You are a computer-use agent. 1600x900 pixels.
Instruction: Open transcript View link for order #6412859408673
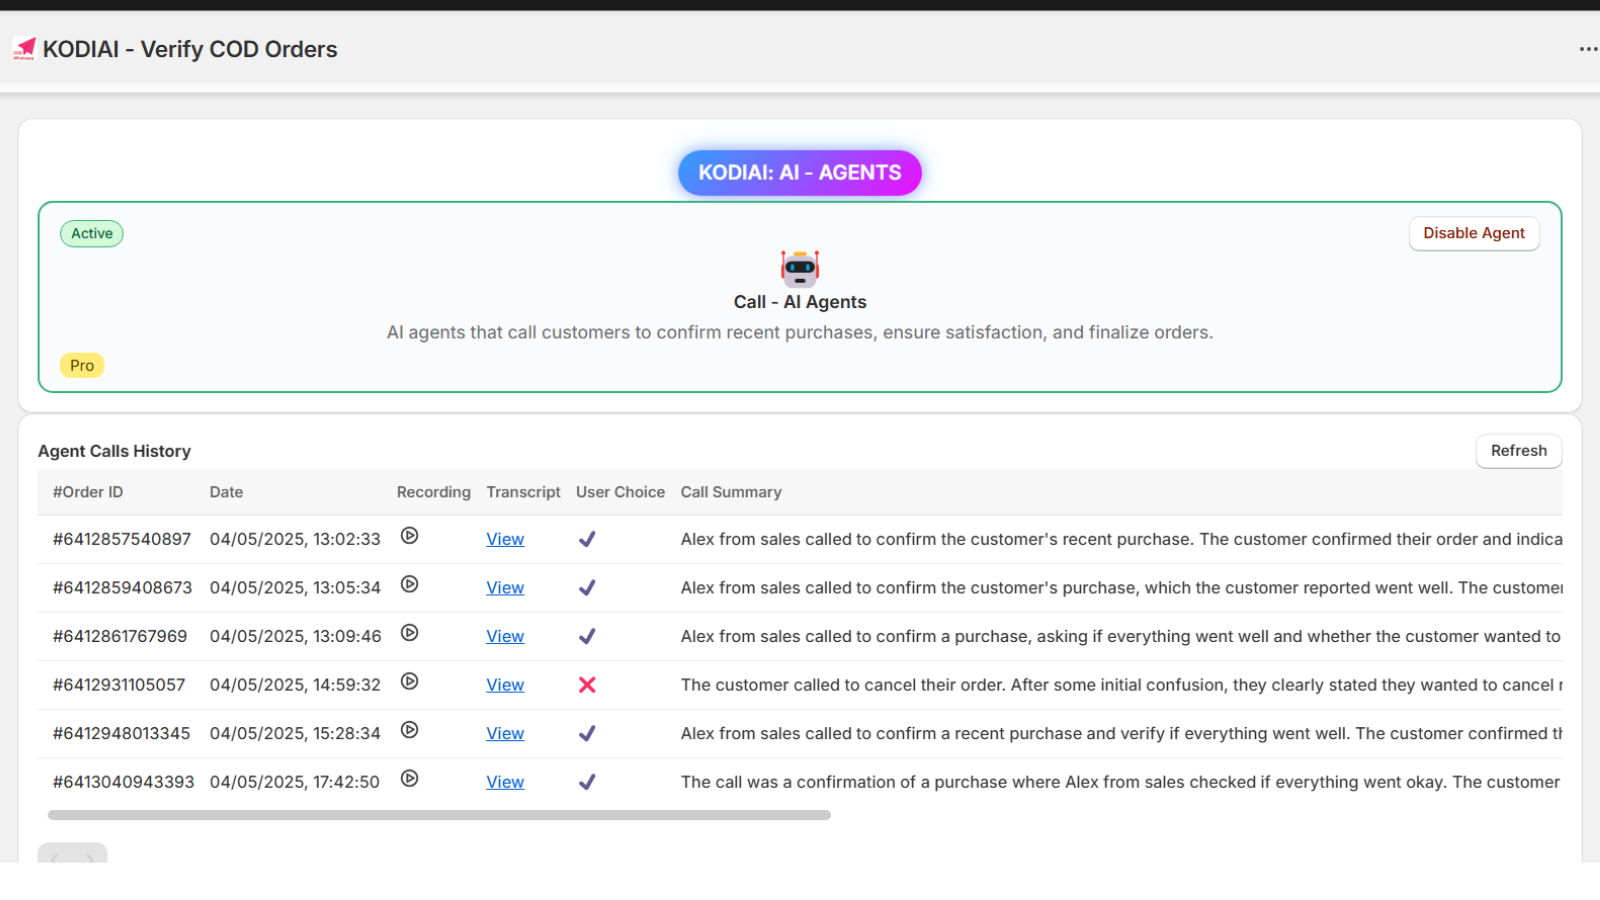coord(505,588)
